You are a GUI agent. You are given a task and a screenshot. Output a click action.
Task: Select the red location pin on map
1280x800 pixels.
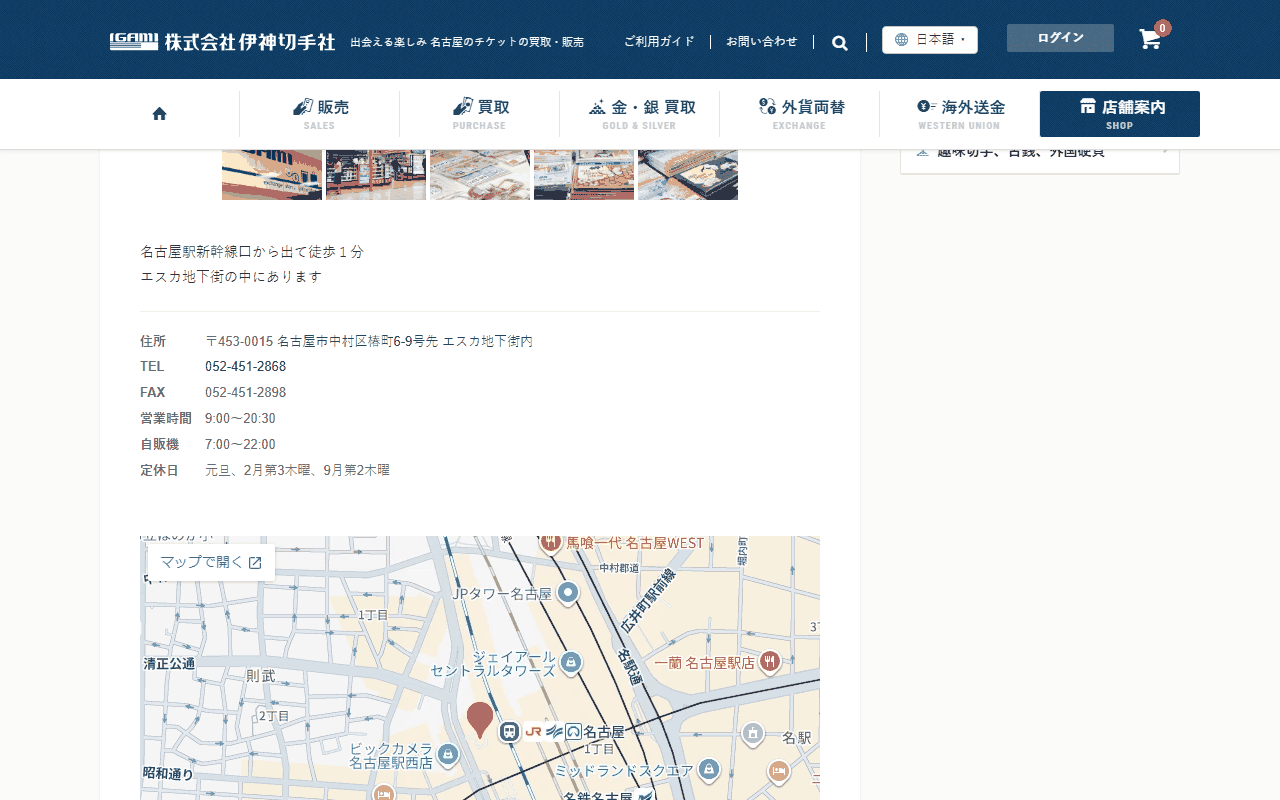click(480, 720)
